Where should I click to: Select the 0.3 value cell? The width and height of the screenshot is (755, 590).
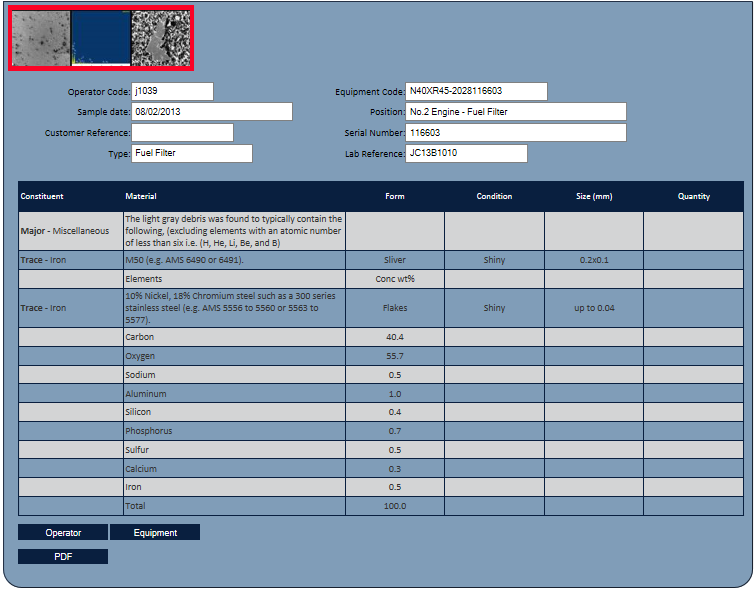395,468
